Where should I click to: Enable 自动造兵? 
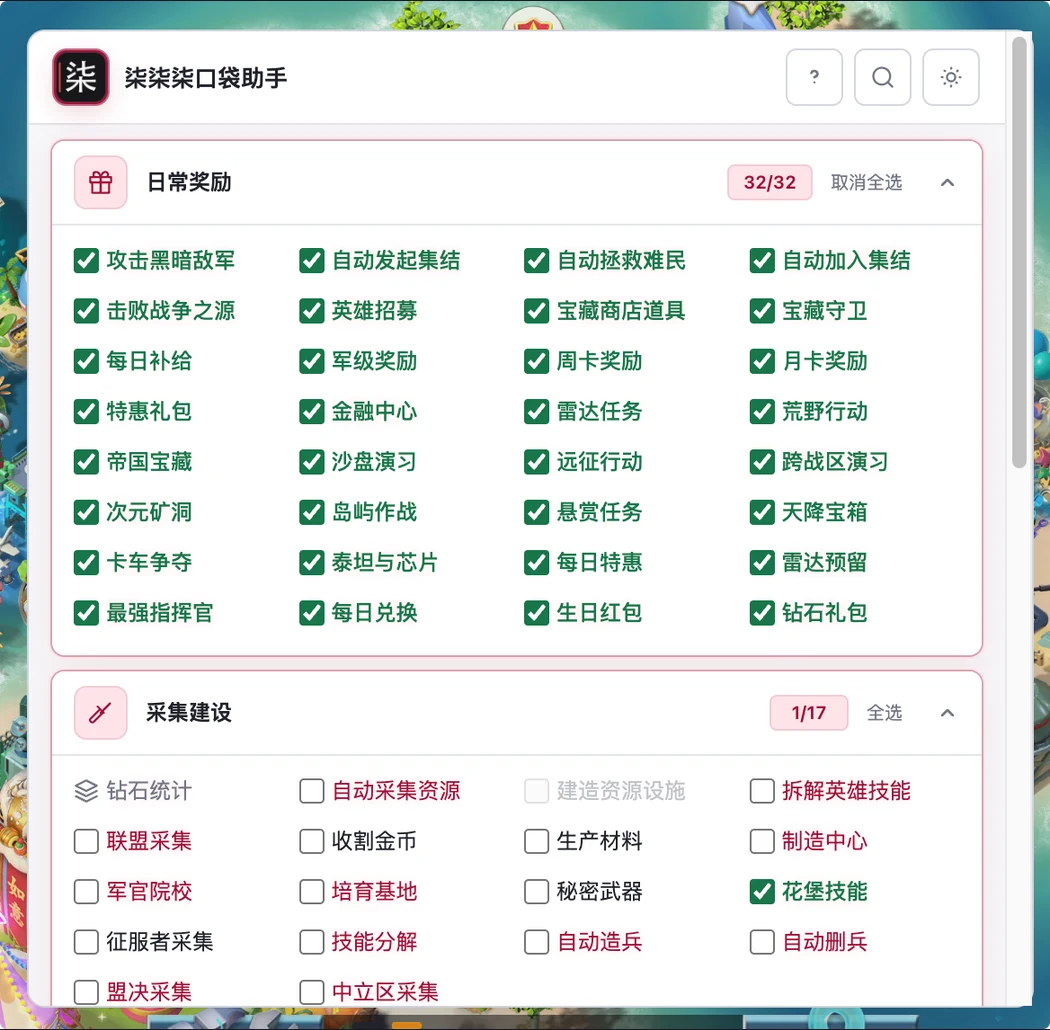[536, 942]
